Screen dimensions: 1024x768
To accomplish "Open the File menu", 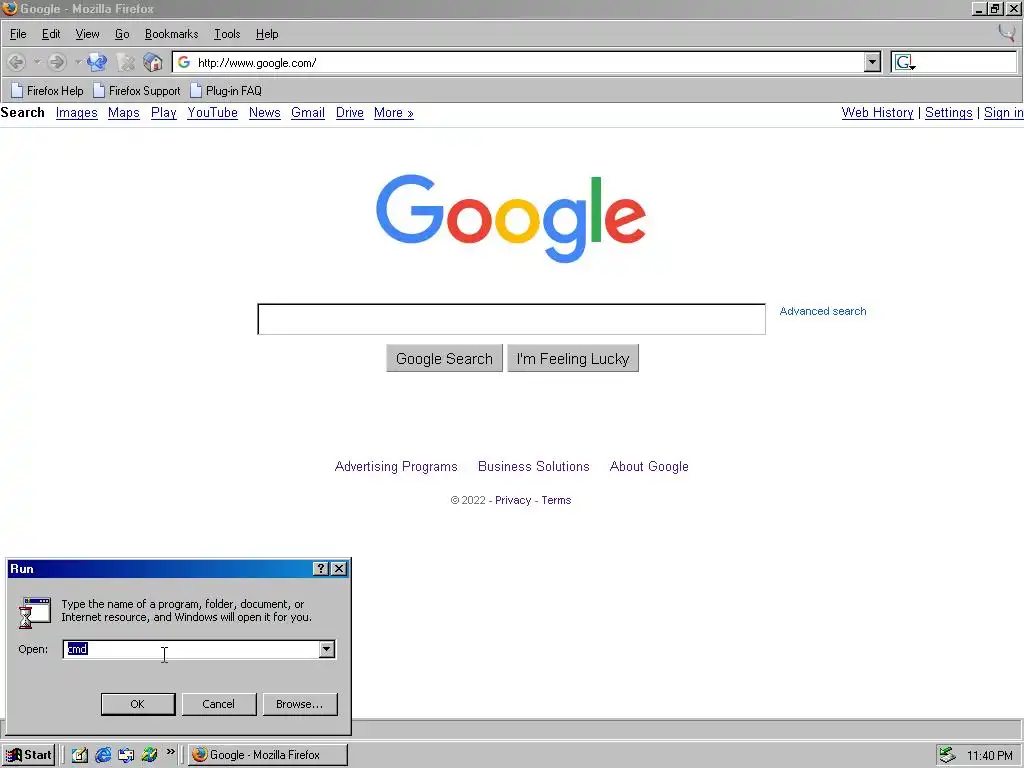I will pyautogui.click(x=18, y=34).
